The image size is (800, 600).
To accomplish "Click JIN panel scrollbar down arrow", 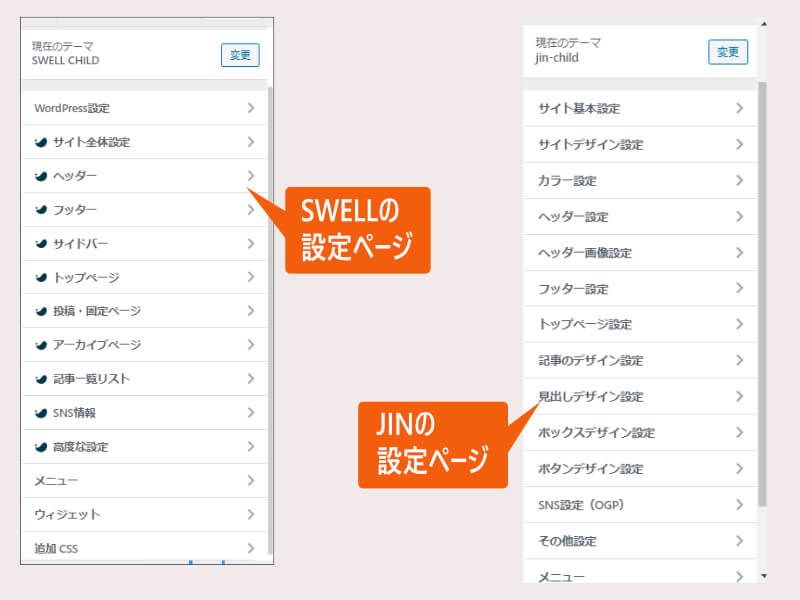I will click(764, 576).
